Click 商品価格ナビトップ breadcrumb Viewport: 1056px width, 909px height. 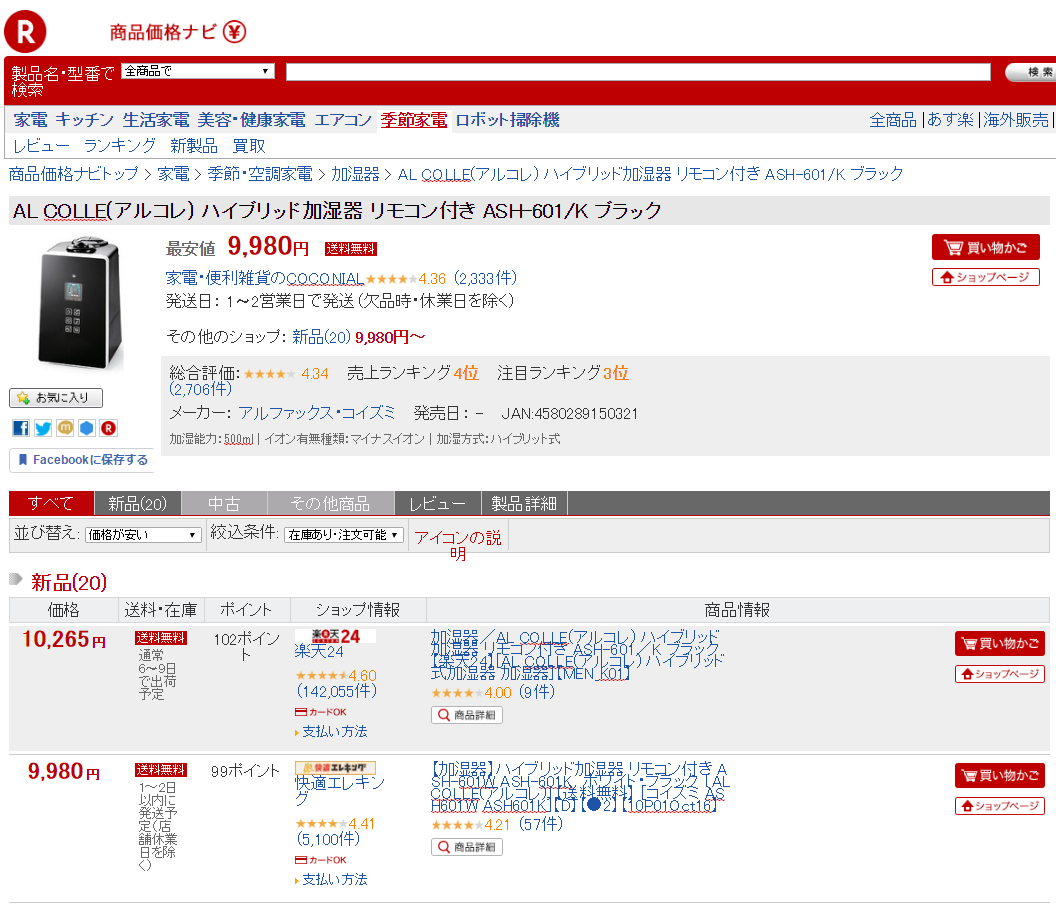pos(73,174)
